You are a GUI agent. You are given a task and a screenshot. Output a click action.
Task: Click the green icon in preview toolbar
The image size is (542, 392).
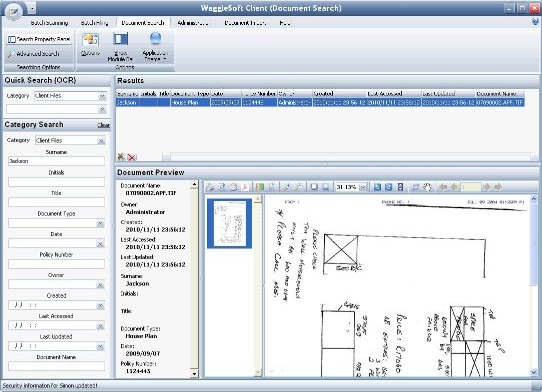260,187
